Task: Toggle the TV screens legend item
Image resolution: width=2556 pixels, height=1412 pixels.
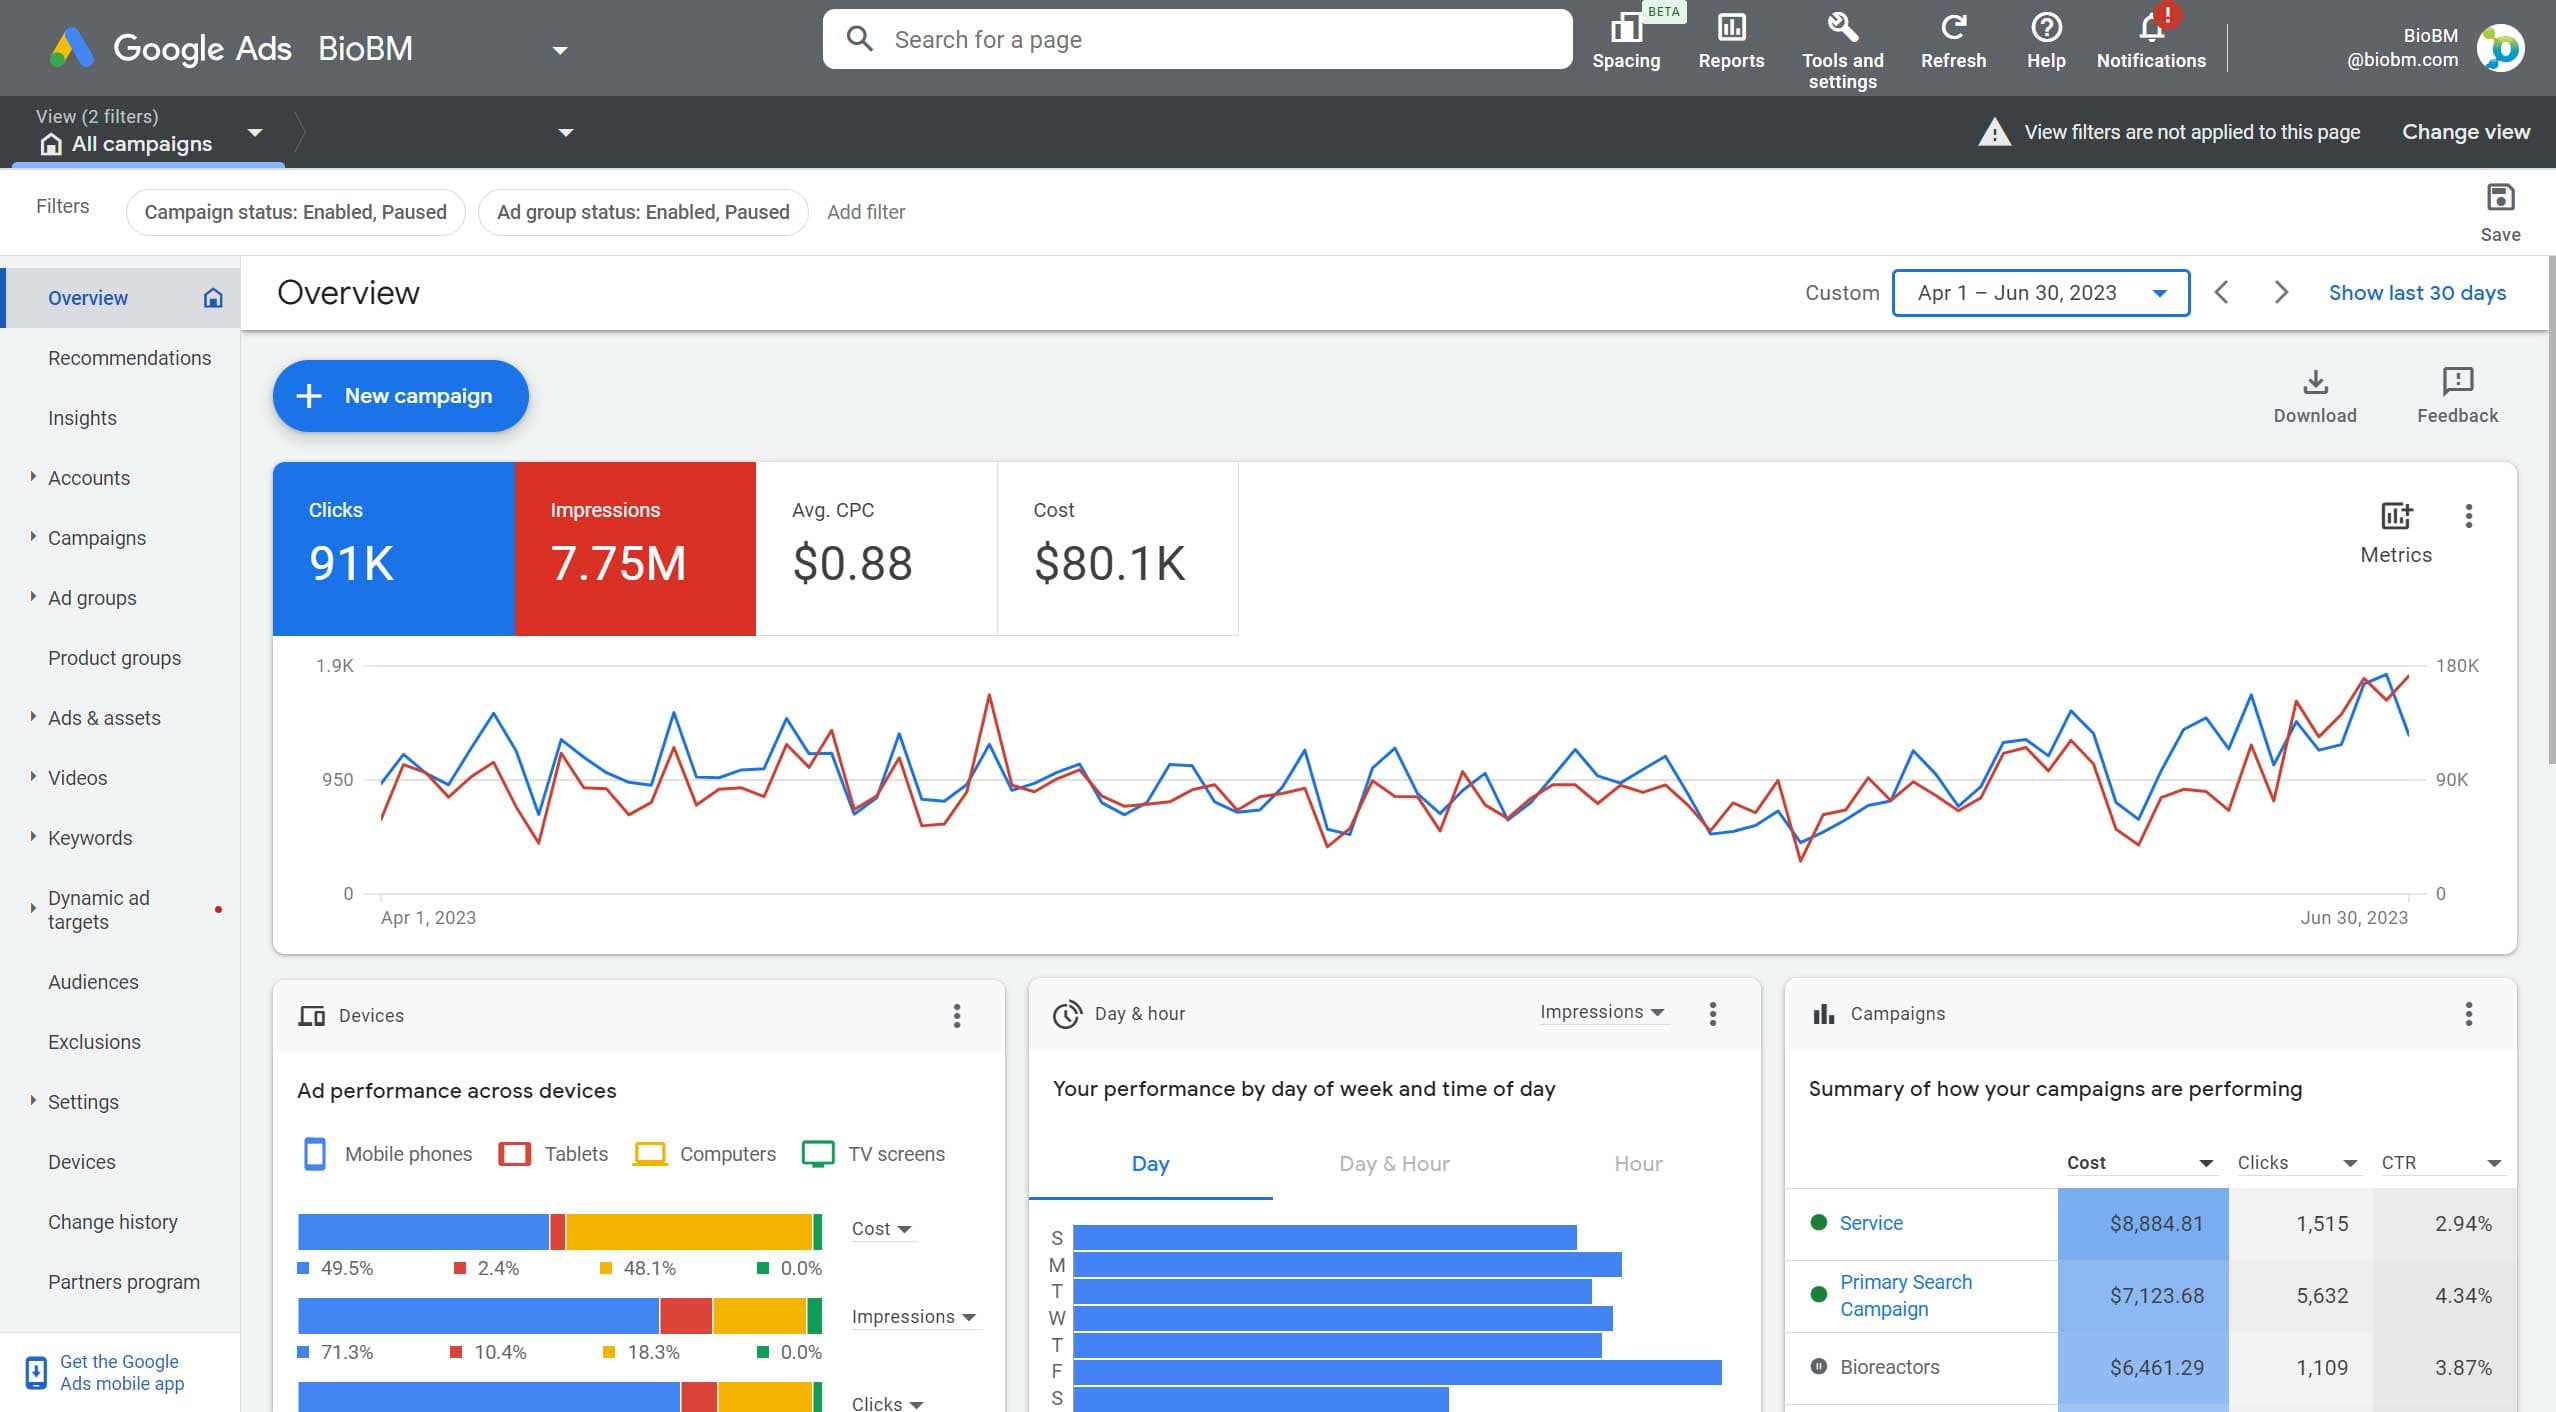Action: pyautogui.click(x=874, y=1154)
